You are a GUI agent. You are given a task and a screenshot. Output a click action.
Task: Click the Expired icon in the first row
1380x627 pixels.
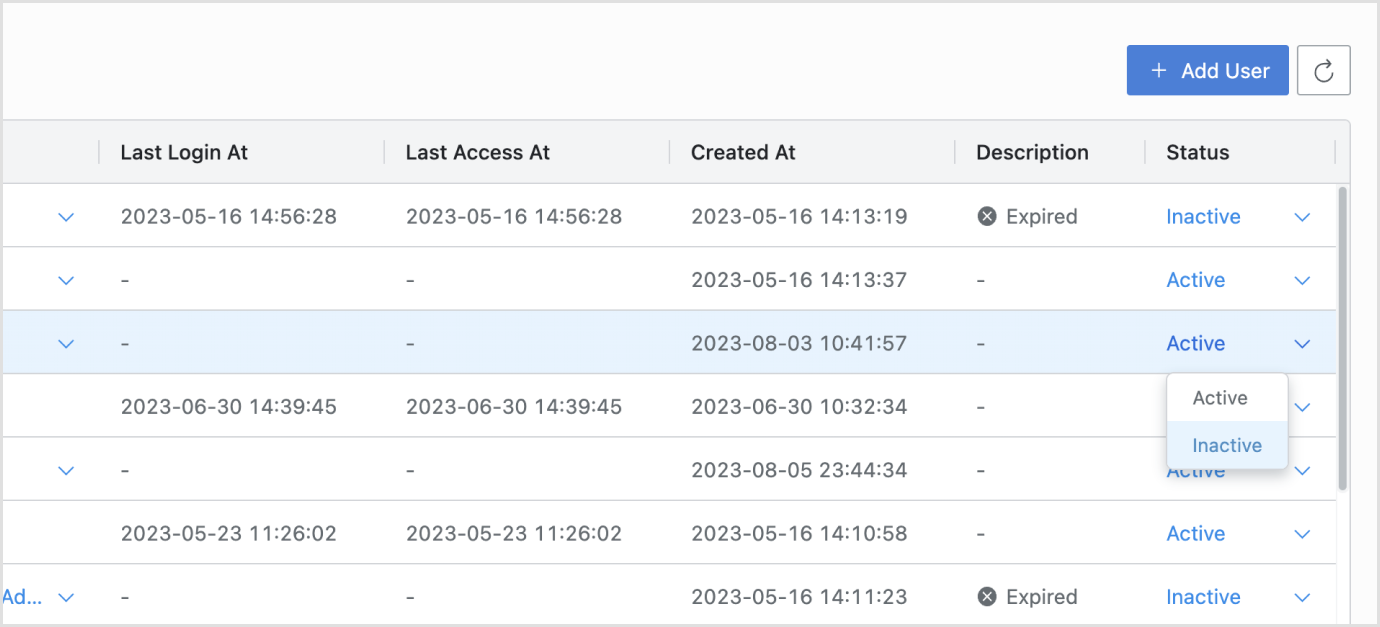[987, 217]
